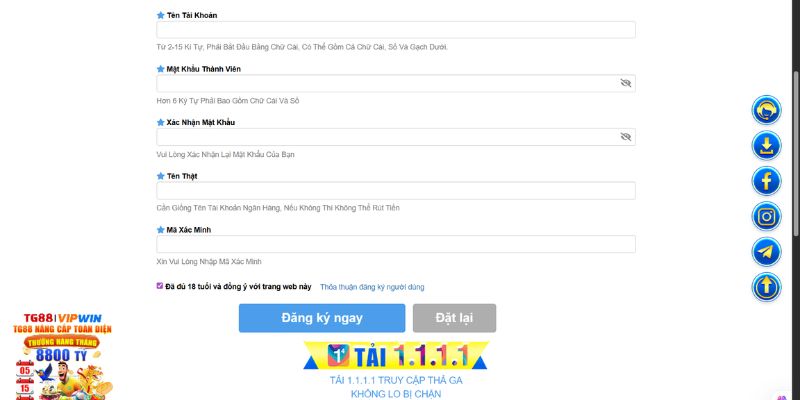Click the Tên Tài Khoản label
This screenshot has height=400, width=800.
click(192, 15)
